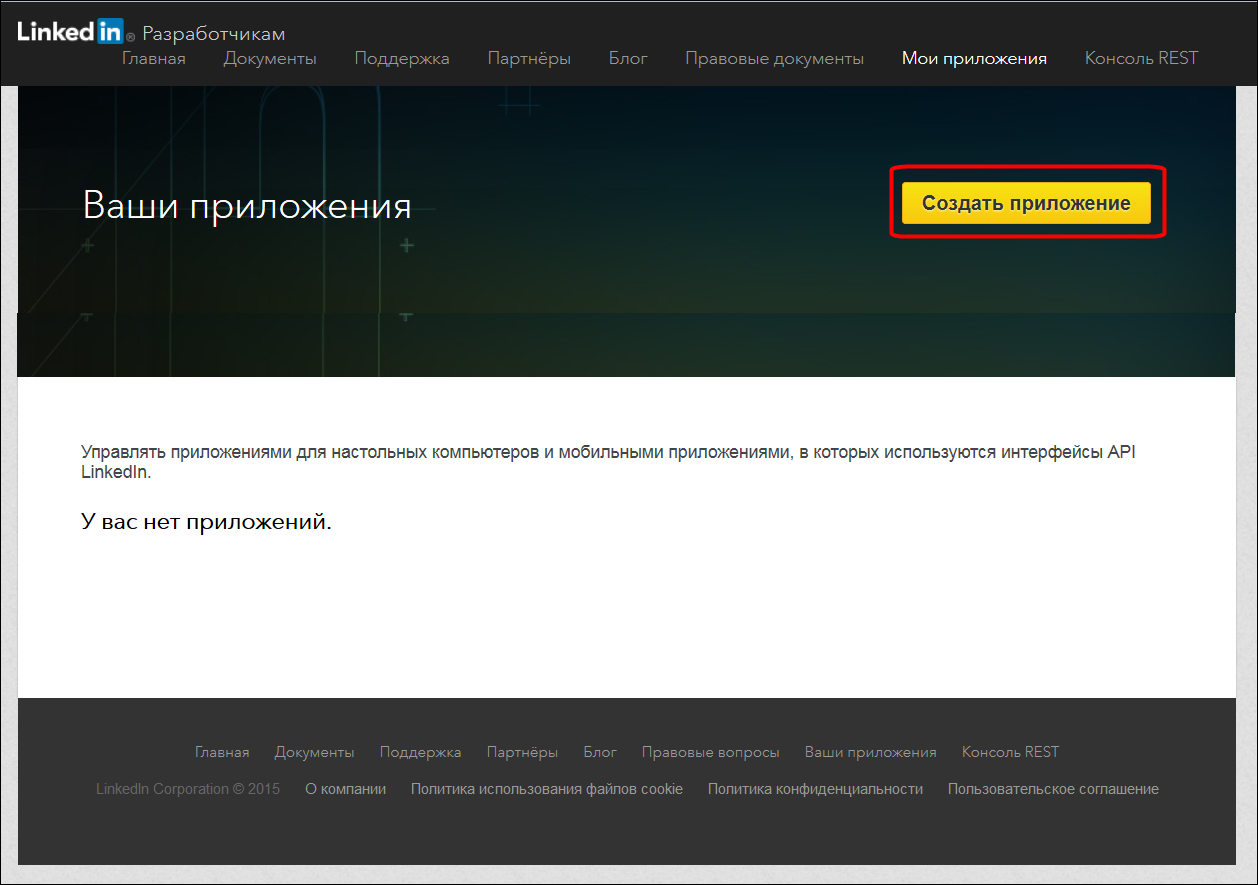Open Блог in top navigation
The height and width of the screenshot is (885, 1258).
click(x=628, y=58)
